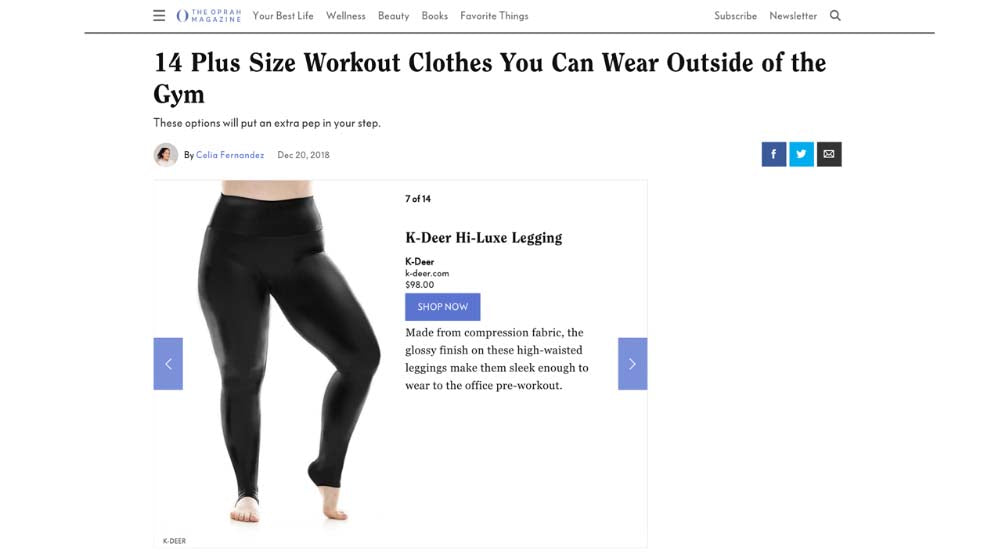Image resolution: width=1000 pixels, height=560 pixels.
Task: Click the Subscribe link
Action: pyautogui.click(x=735, y=16)
